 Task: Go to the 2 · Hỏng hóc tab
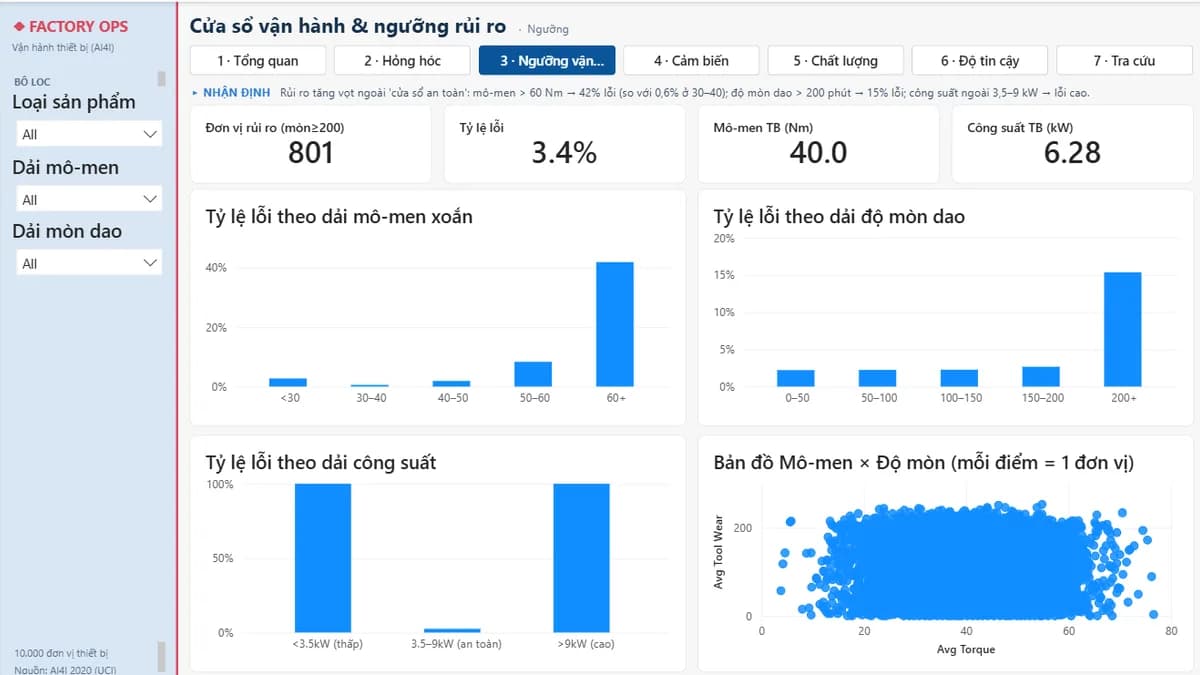tap(402, 61)
